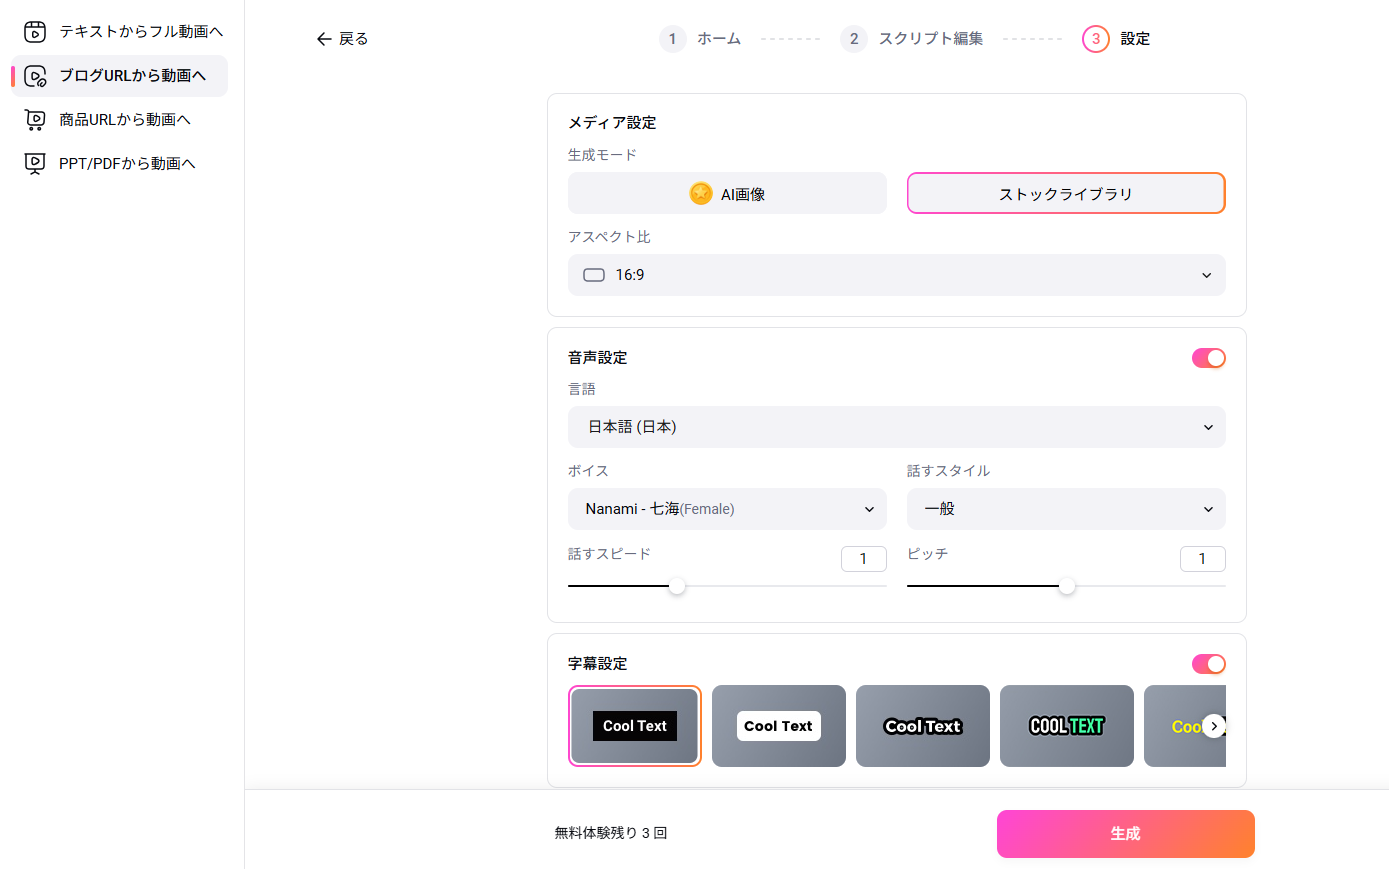
Task: Open the 16:9 aspect ratio dropdown
Action: pyautogui.click(x=896, y=275)
